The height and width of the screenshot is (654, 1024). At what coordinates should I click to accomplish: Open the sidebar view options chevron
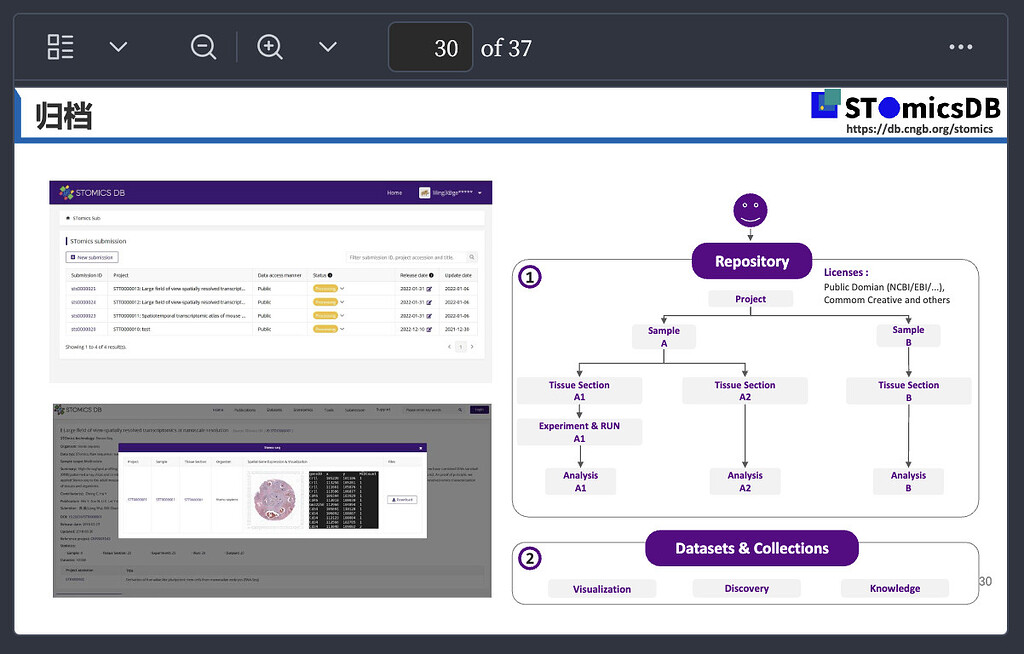[x=118, y=47]
